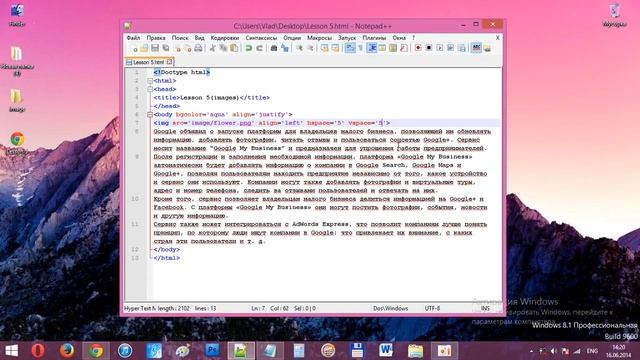
Task: Click the UTF-8 encoding status field
Action: coord(432,308)
